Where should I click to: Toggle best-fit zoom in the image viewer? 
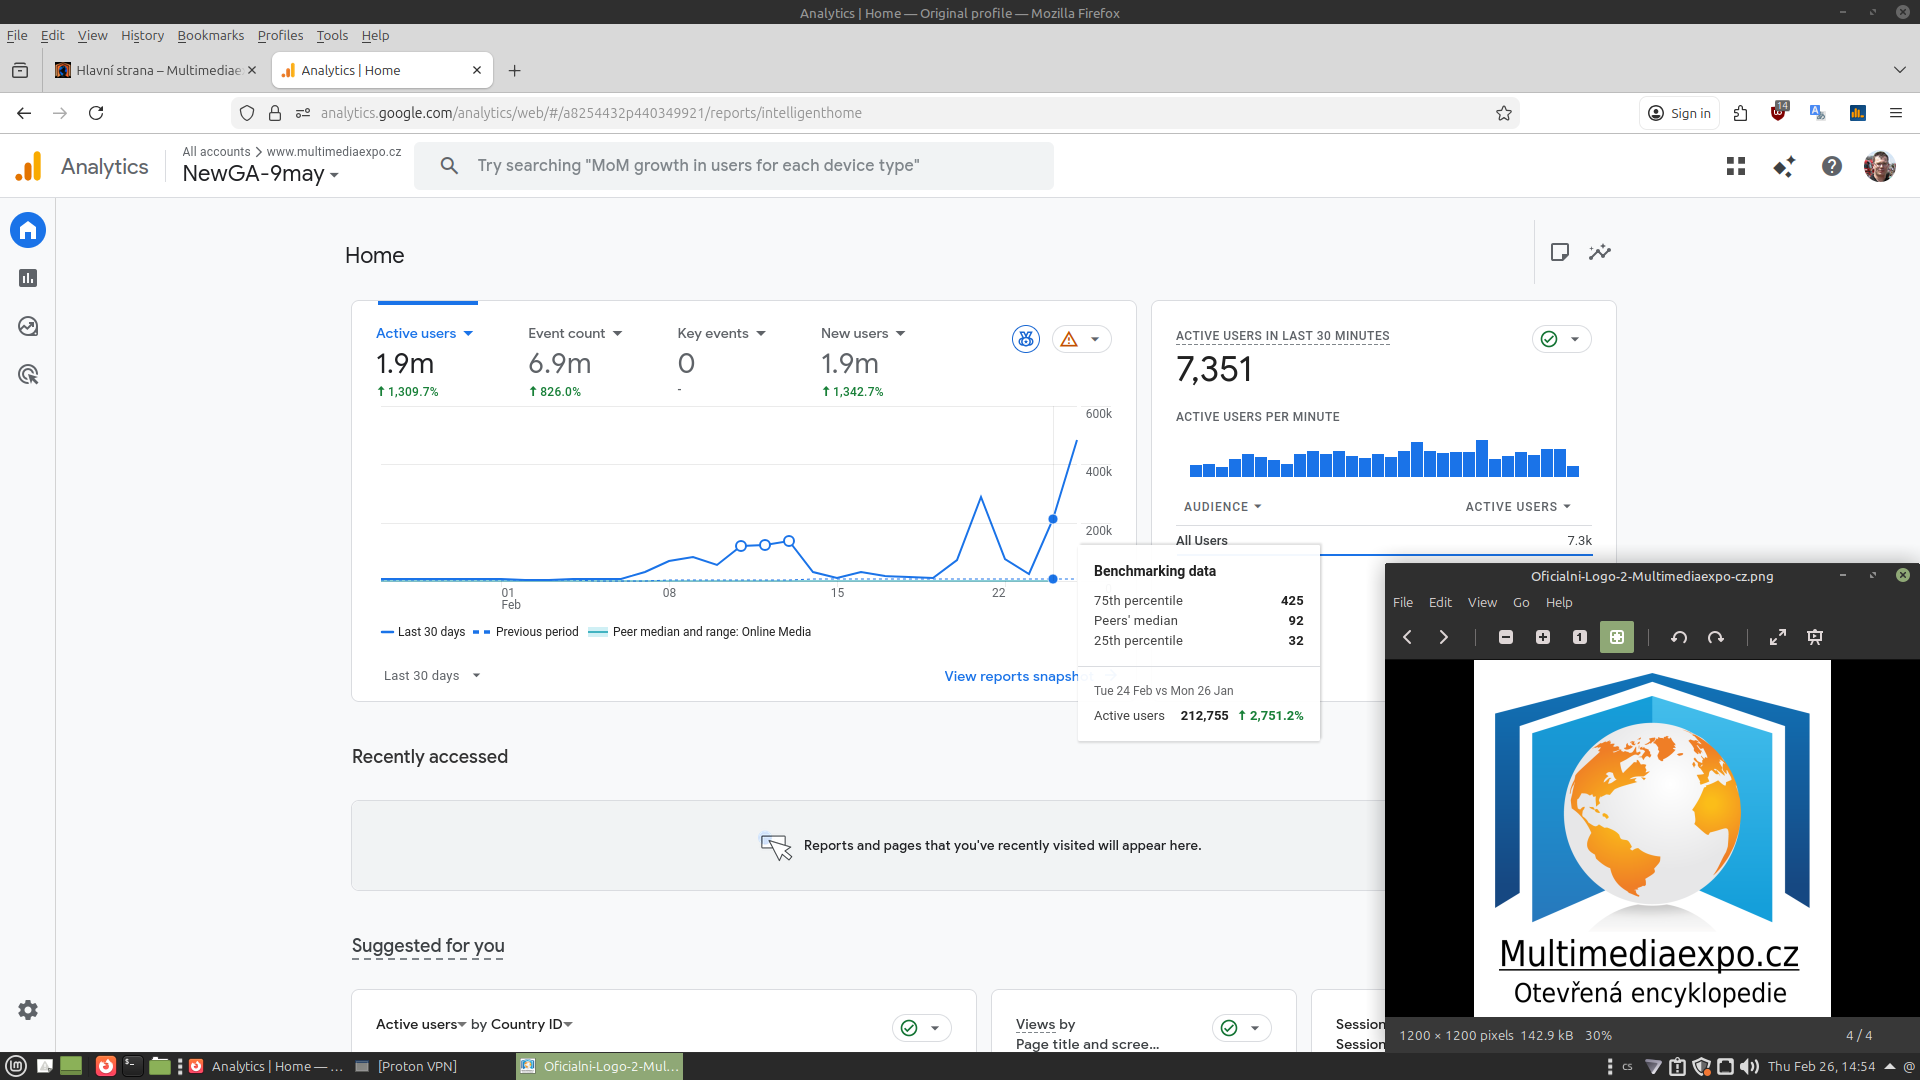[x=1617, y=637]
